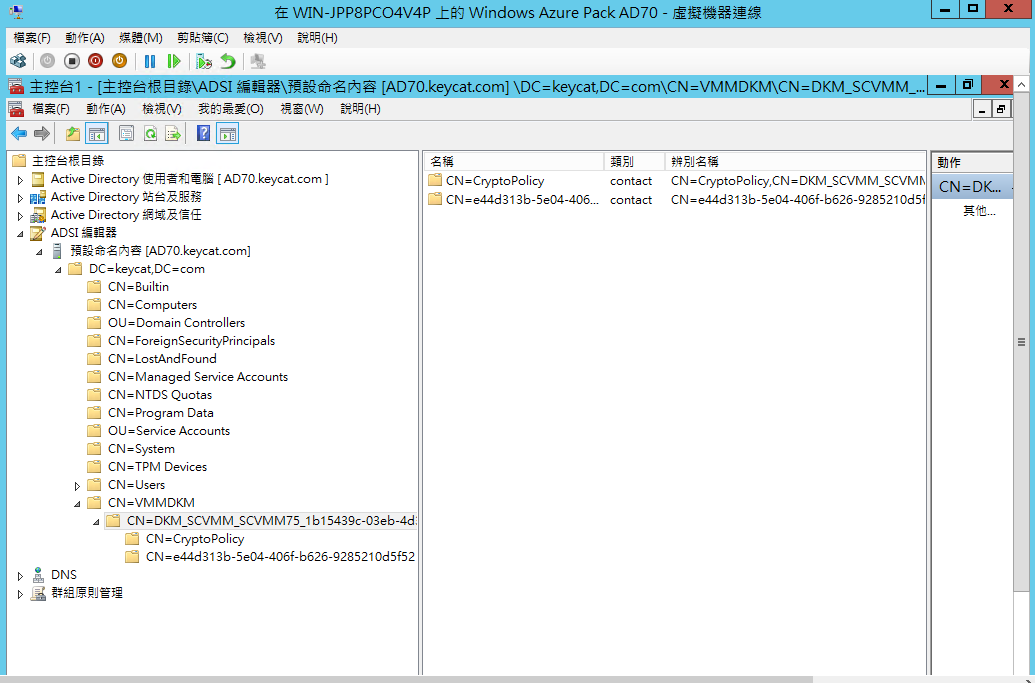This screenshot has width=1035, height=683.
Task: Click the grey Start VM power button
Action: (48, 61)
